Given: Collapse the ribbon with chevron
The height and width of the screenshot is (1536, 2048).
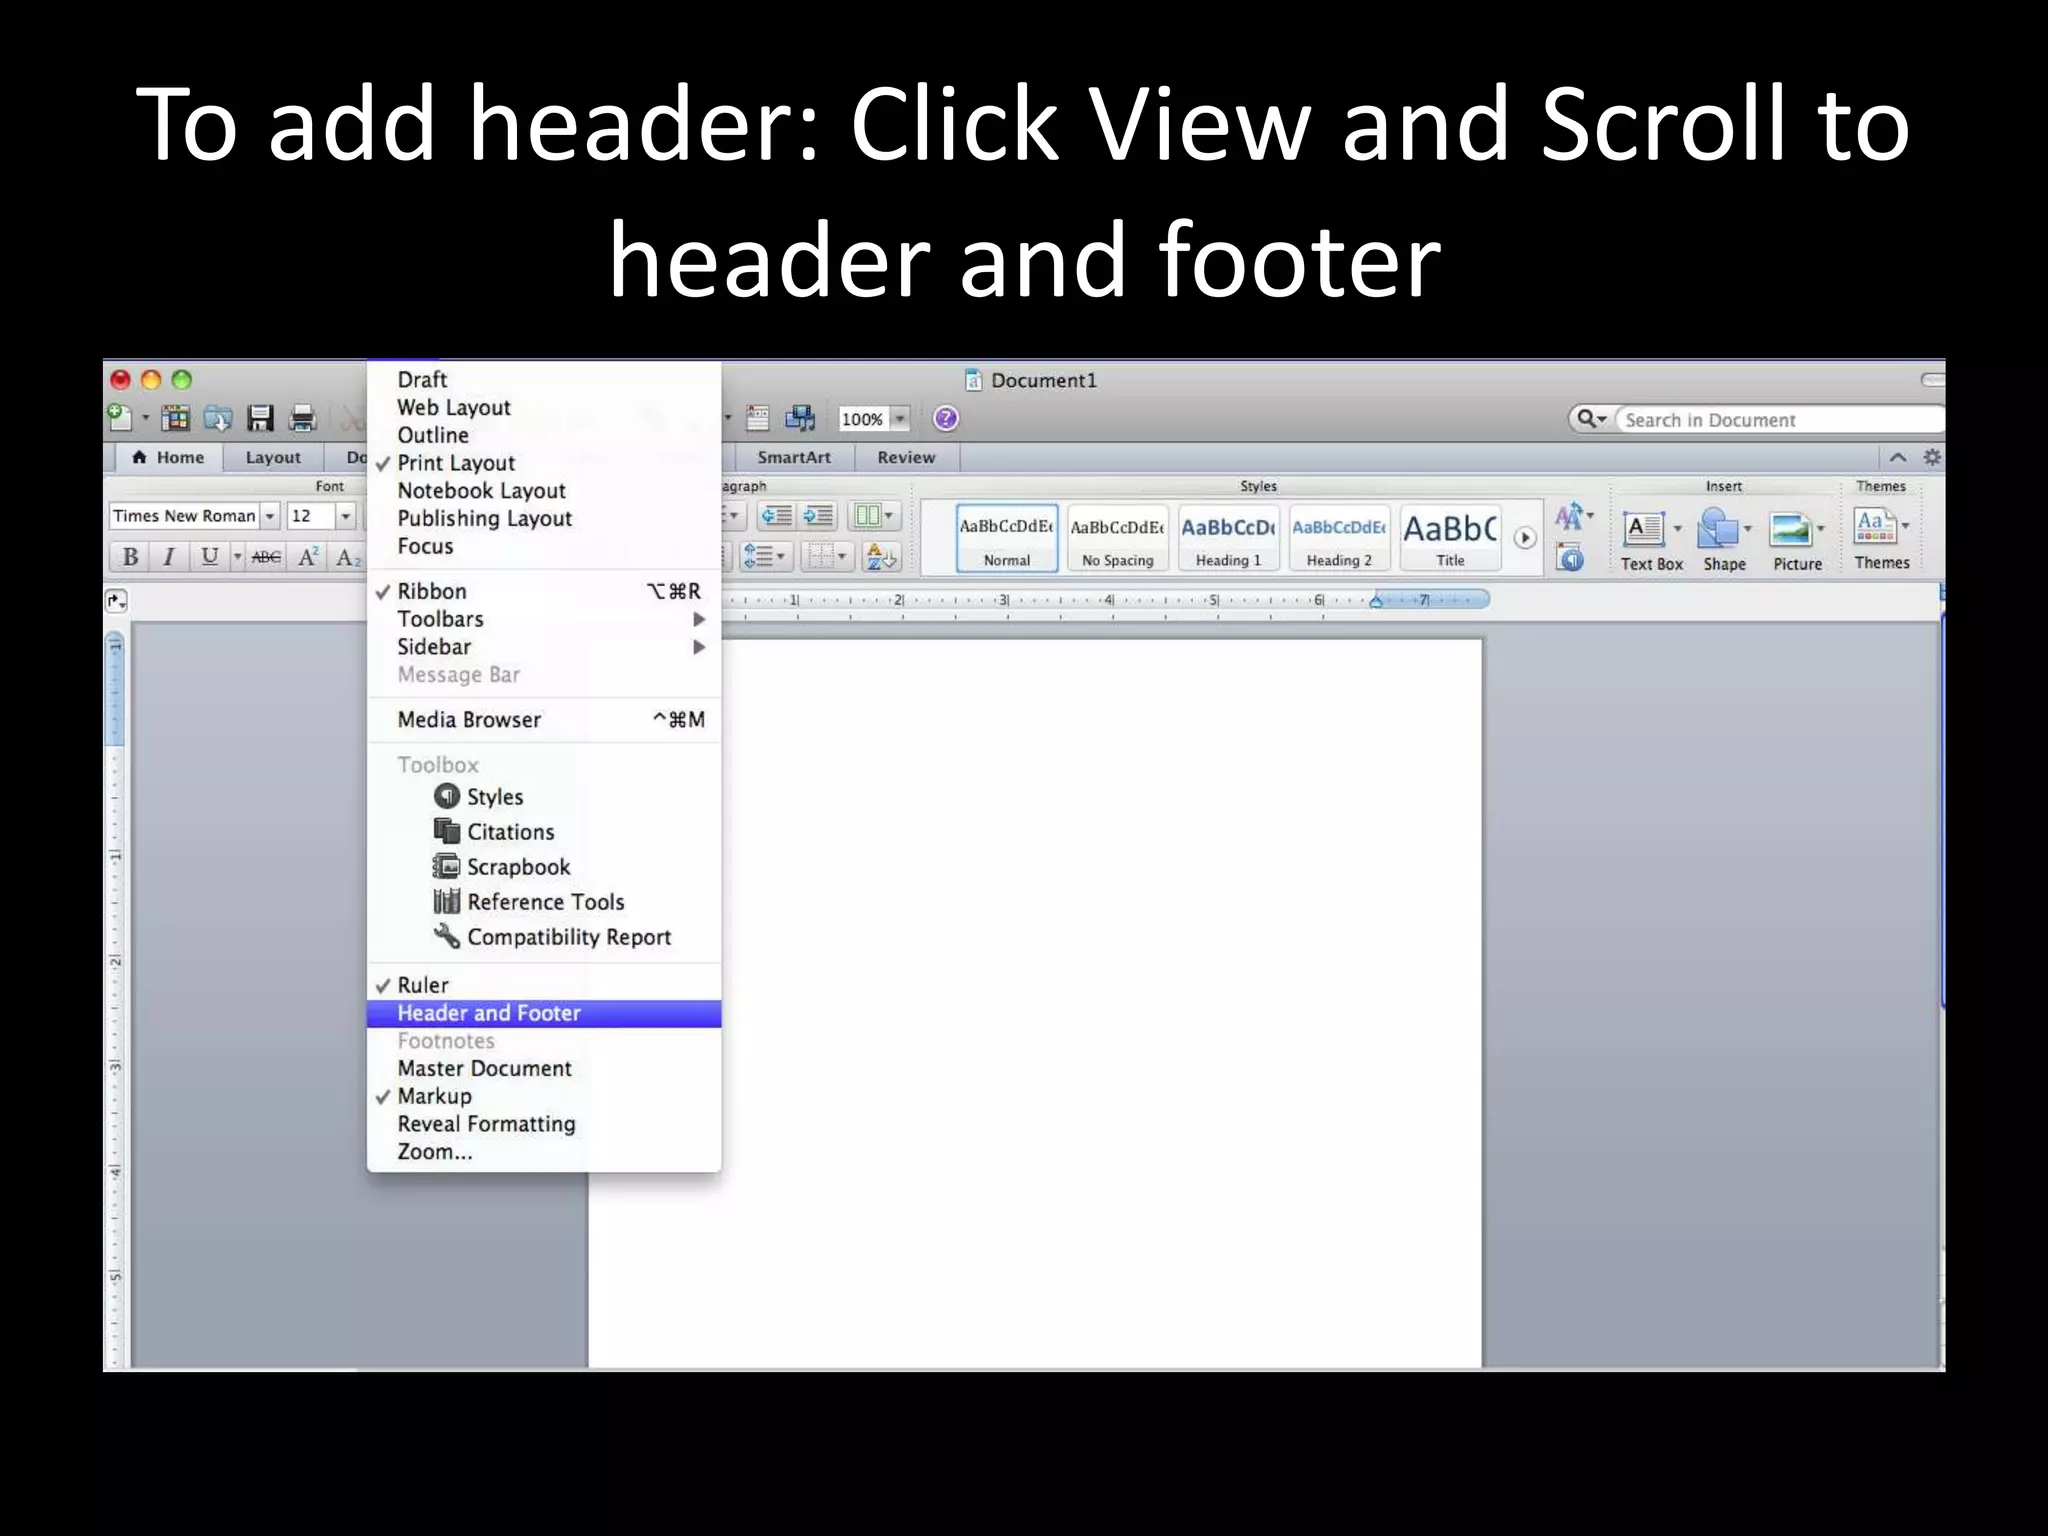Looking at the screenshot, I should (1897, 457).
